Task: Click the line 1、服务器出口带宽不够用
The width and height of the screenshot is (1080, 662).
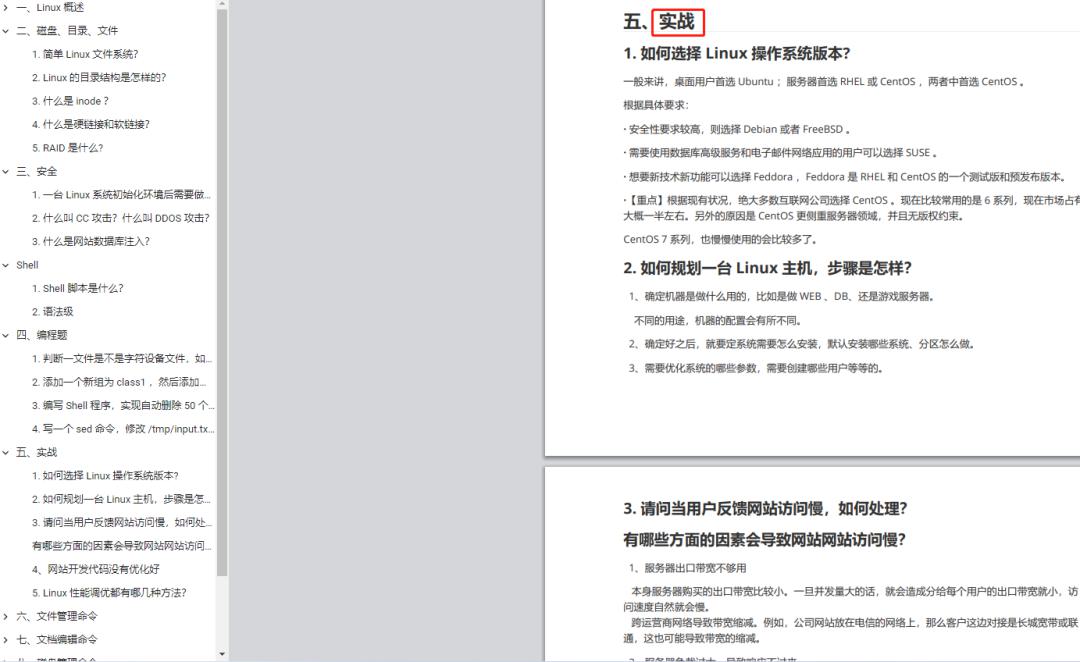Action: pos(687,568)
